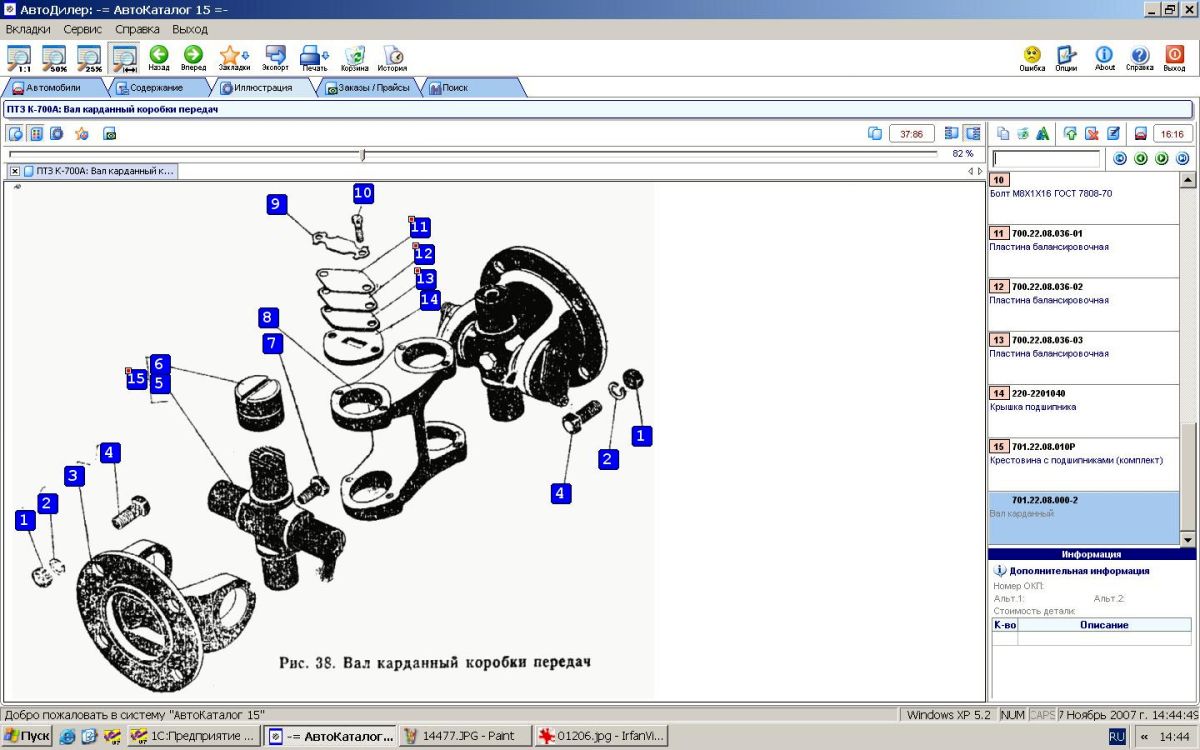Toggle the split panel view button left of parts list
The height and width of the screenshot is (750, 1200).
point(972,133)
